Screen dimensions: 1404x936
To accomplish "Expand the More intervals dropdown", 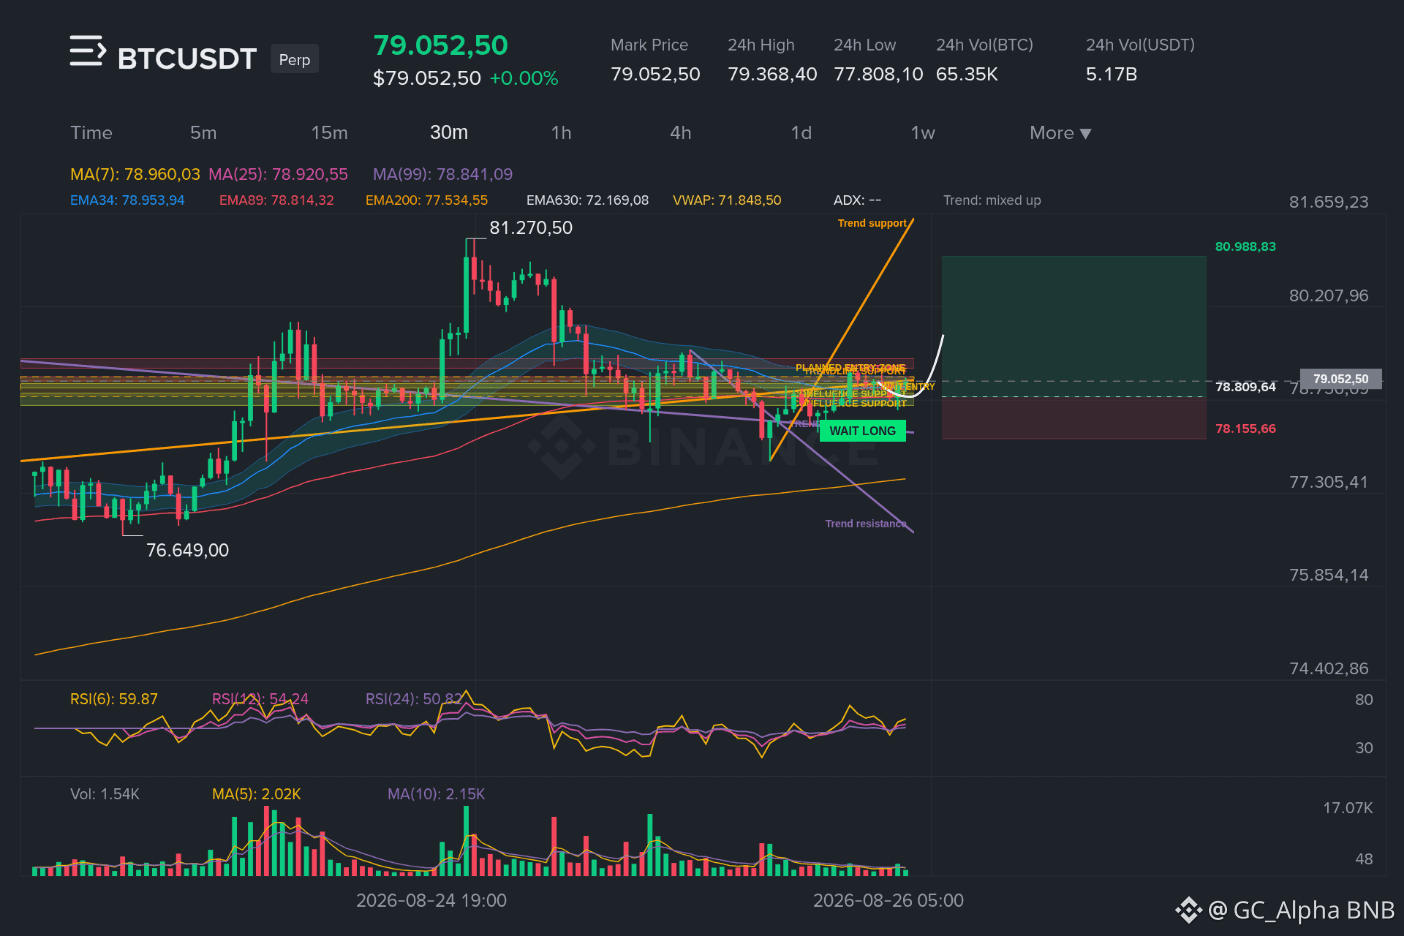I will click(1060, 133).
